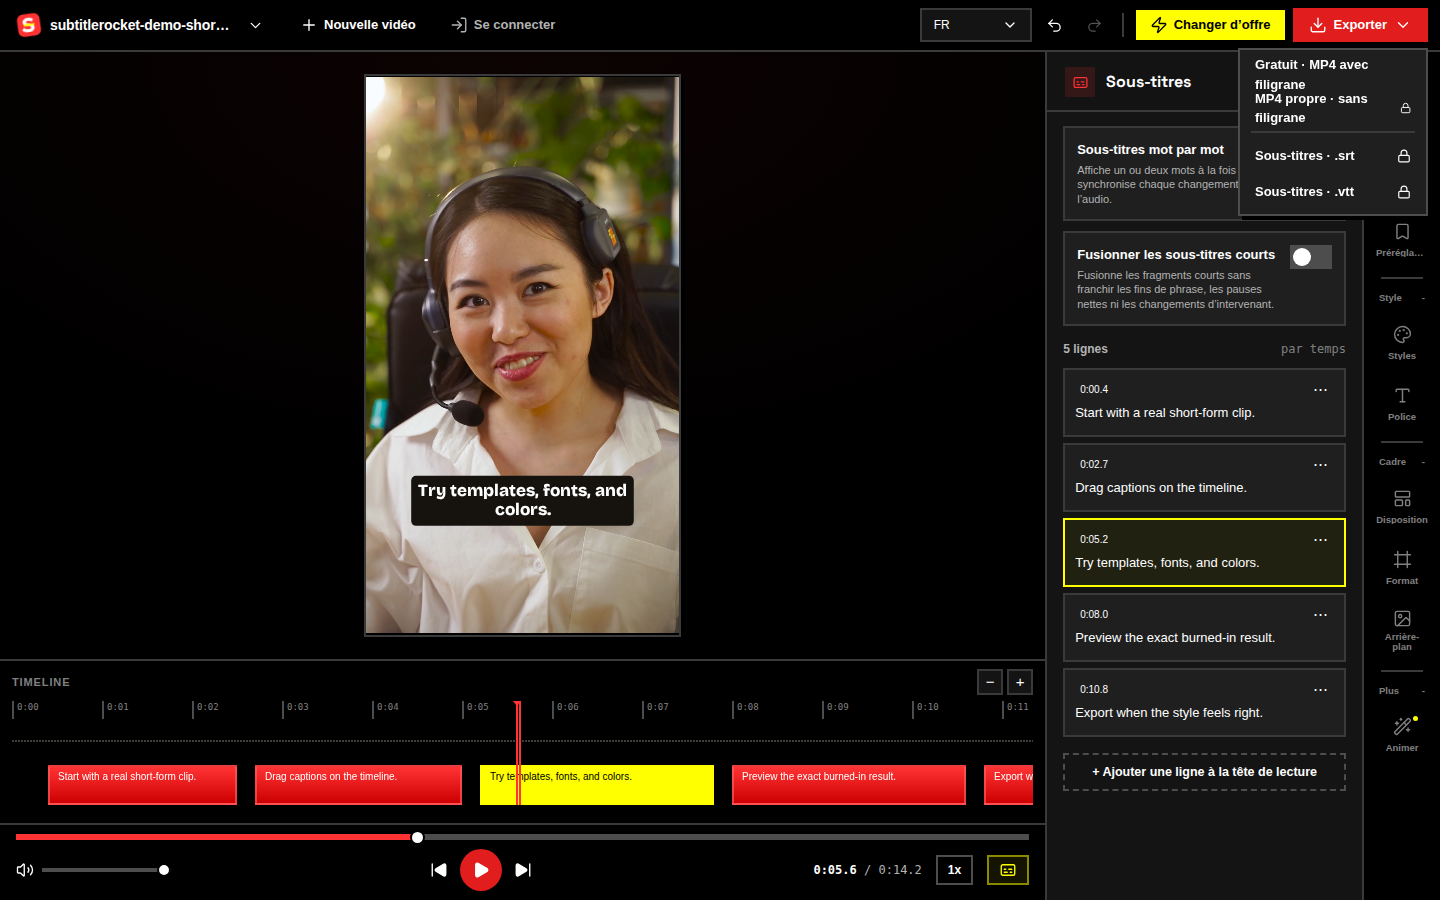Open options menu for 0:02.7 caption
Screen dimensions: 1440x900
tap(1320, 465)
